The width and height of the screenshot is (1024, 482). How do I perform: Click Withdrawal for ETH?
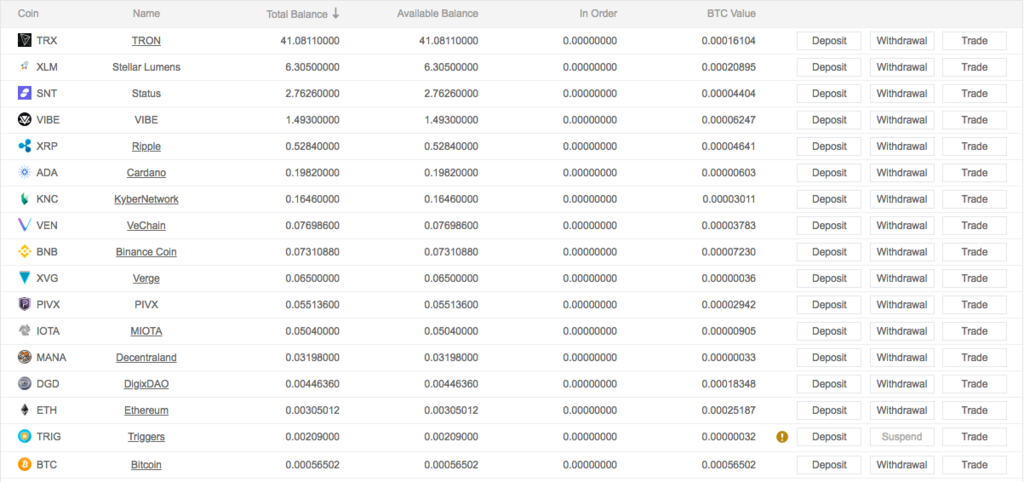coord(902,410)
